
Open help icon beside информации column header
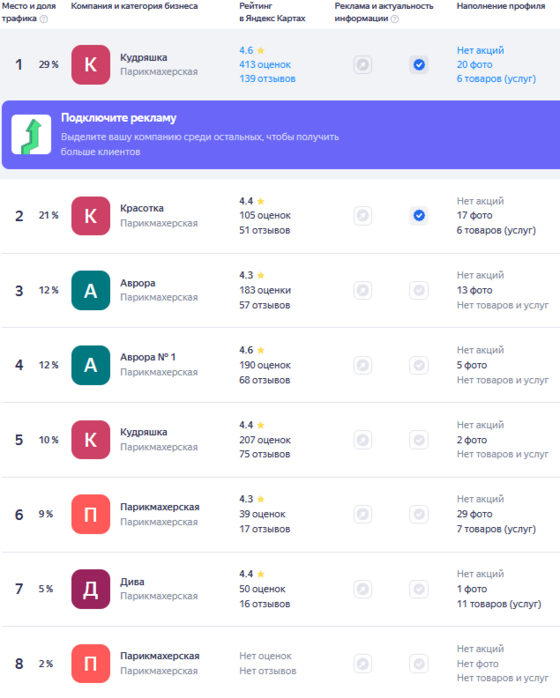point(395,19)
